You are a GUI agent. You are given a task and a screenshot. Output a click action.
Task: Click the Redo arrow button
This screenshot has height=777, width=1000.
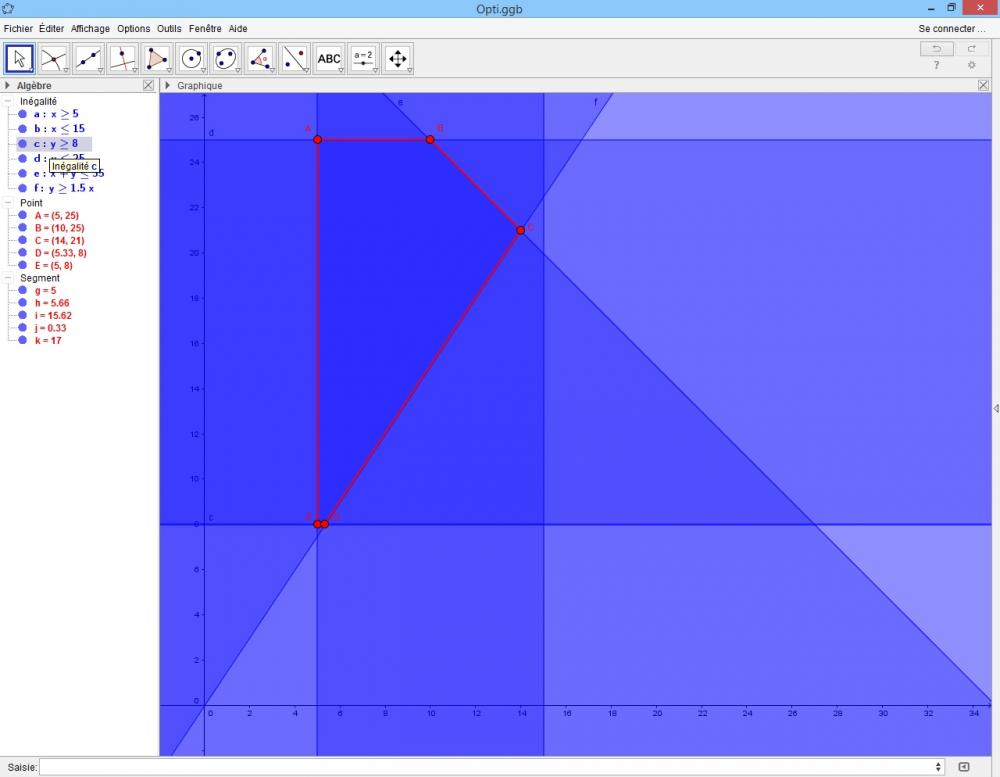971,49
